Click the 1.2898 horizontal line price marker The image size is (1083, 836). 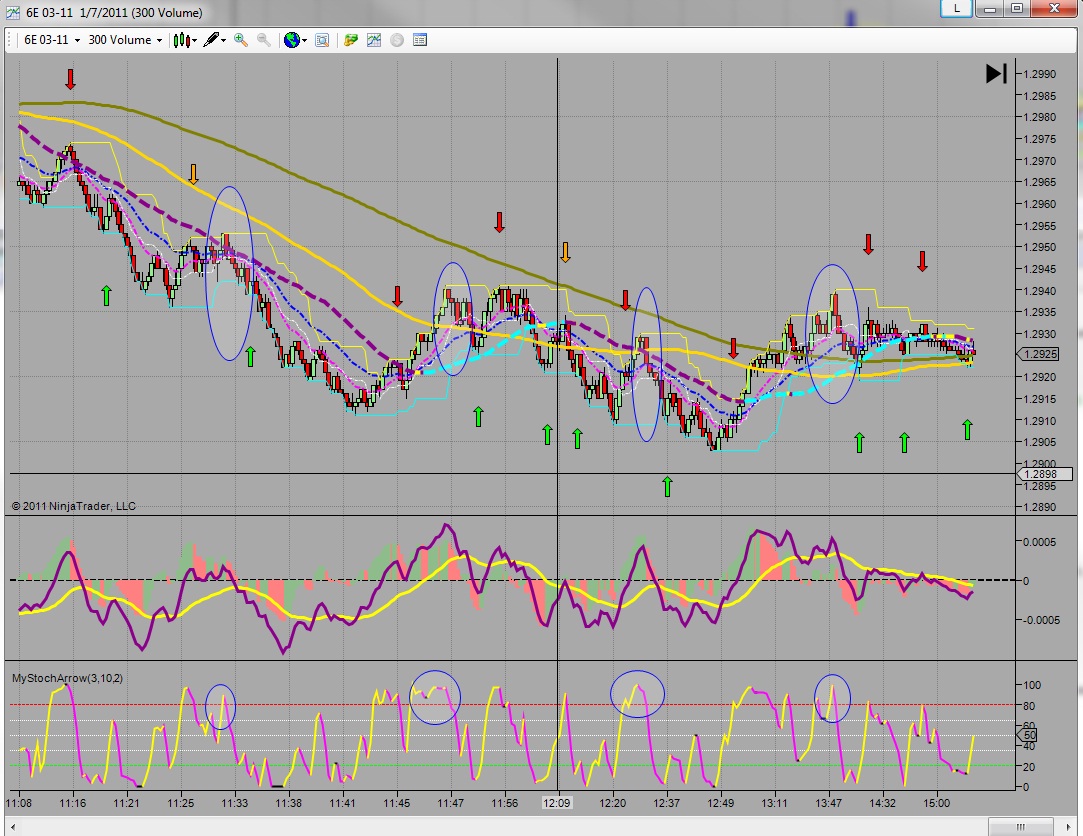coord(1045,474)
